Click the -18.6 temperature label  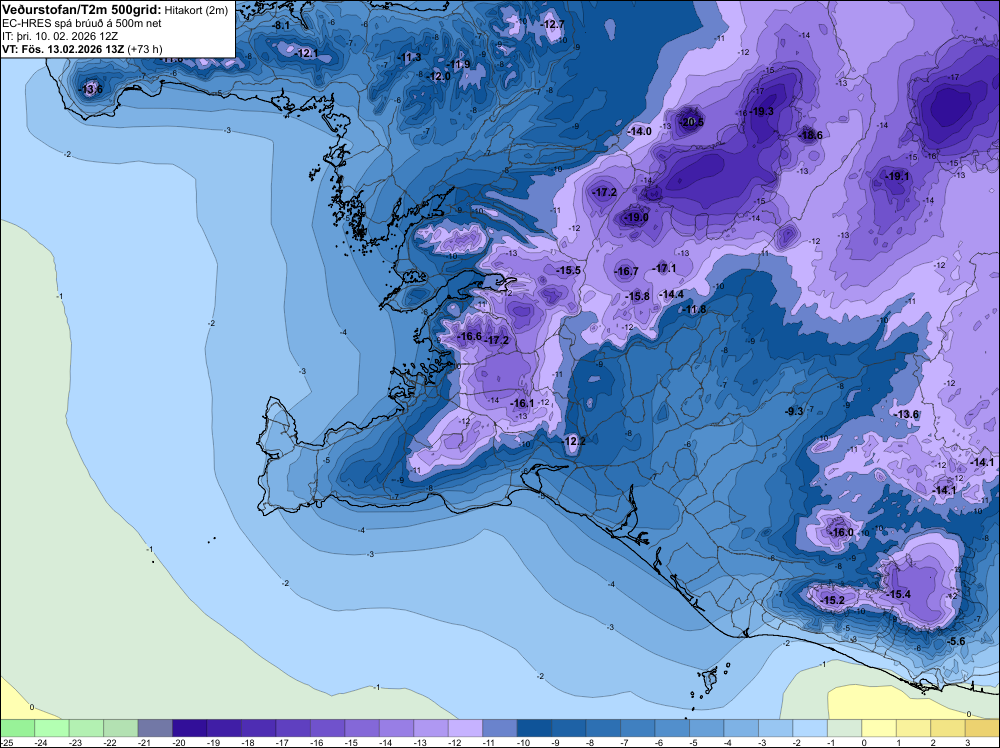pyautogui.click(x=810, y=135)
